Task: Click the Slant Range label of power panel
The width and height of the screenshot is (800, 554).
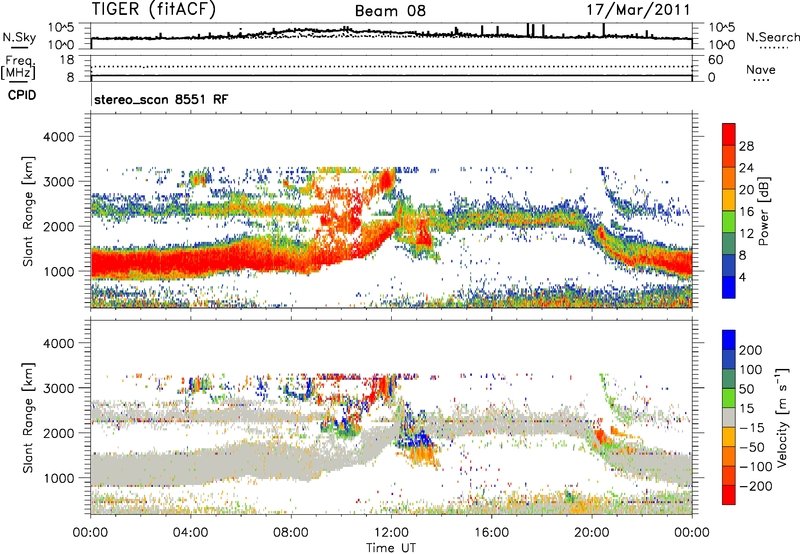Action: (x=28, y=211)
